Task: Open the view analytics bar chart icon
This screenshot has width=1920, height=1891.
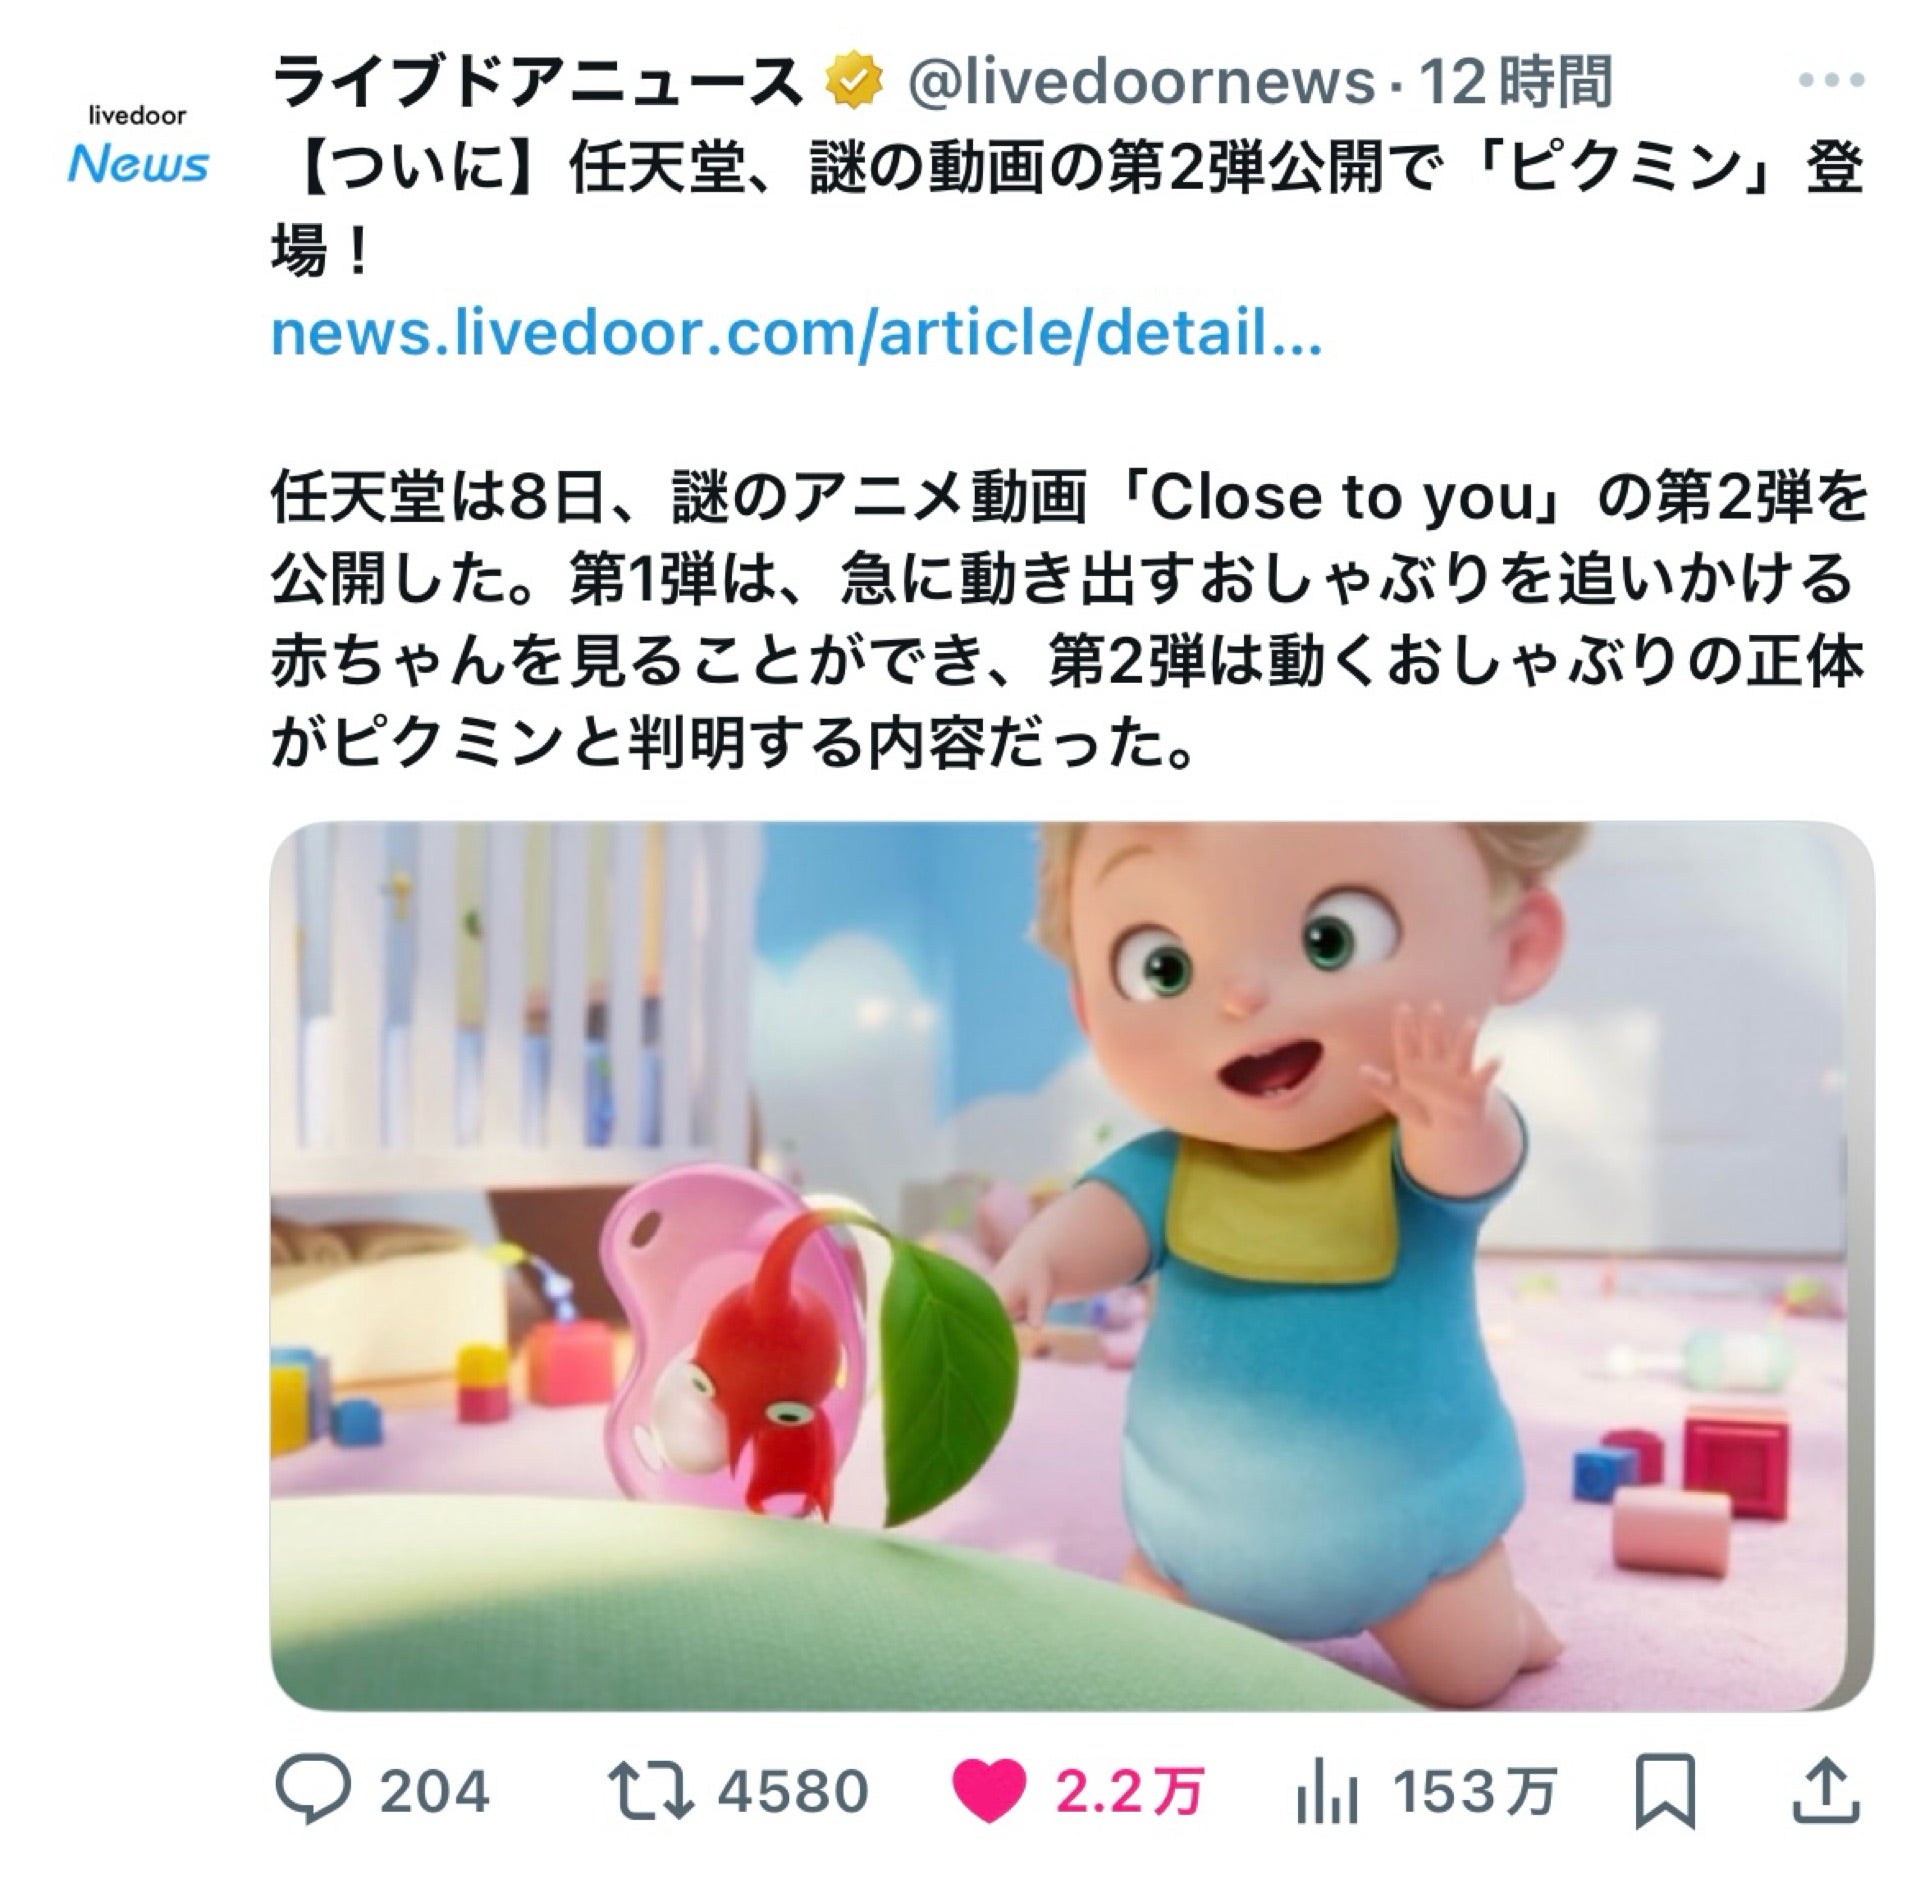Action: click(x=1328, y=1792)
